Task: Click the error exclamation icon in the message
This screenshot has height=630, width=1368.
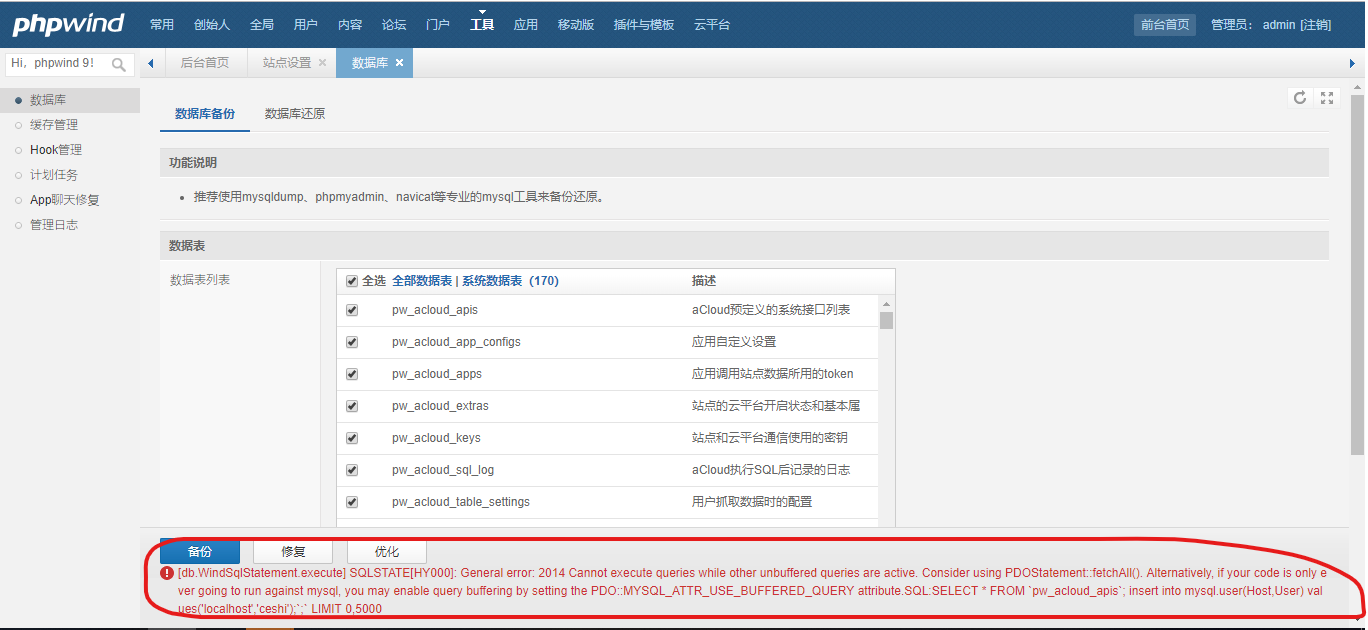Action: tap(167, 573)
